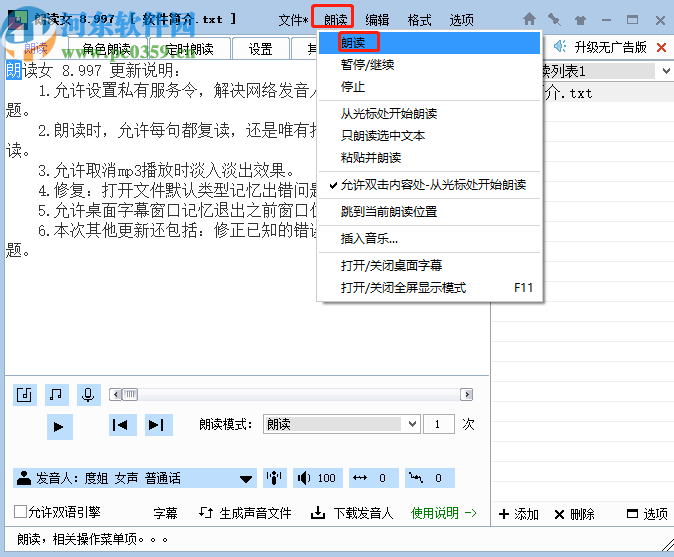Click 下载发音人 button
674x557 pixels.
click(363, 513)
